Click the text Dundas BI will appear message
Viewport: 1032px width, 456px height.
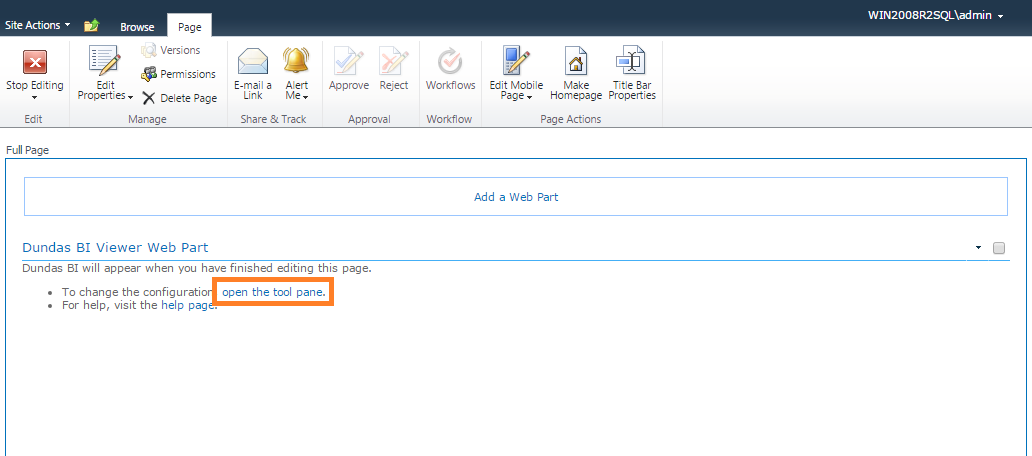pyautogui.click(x=197, y=268)
